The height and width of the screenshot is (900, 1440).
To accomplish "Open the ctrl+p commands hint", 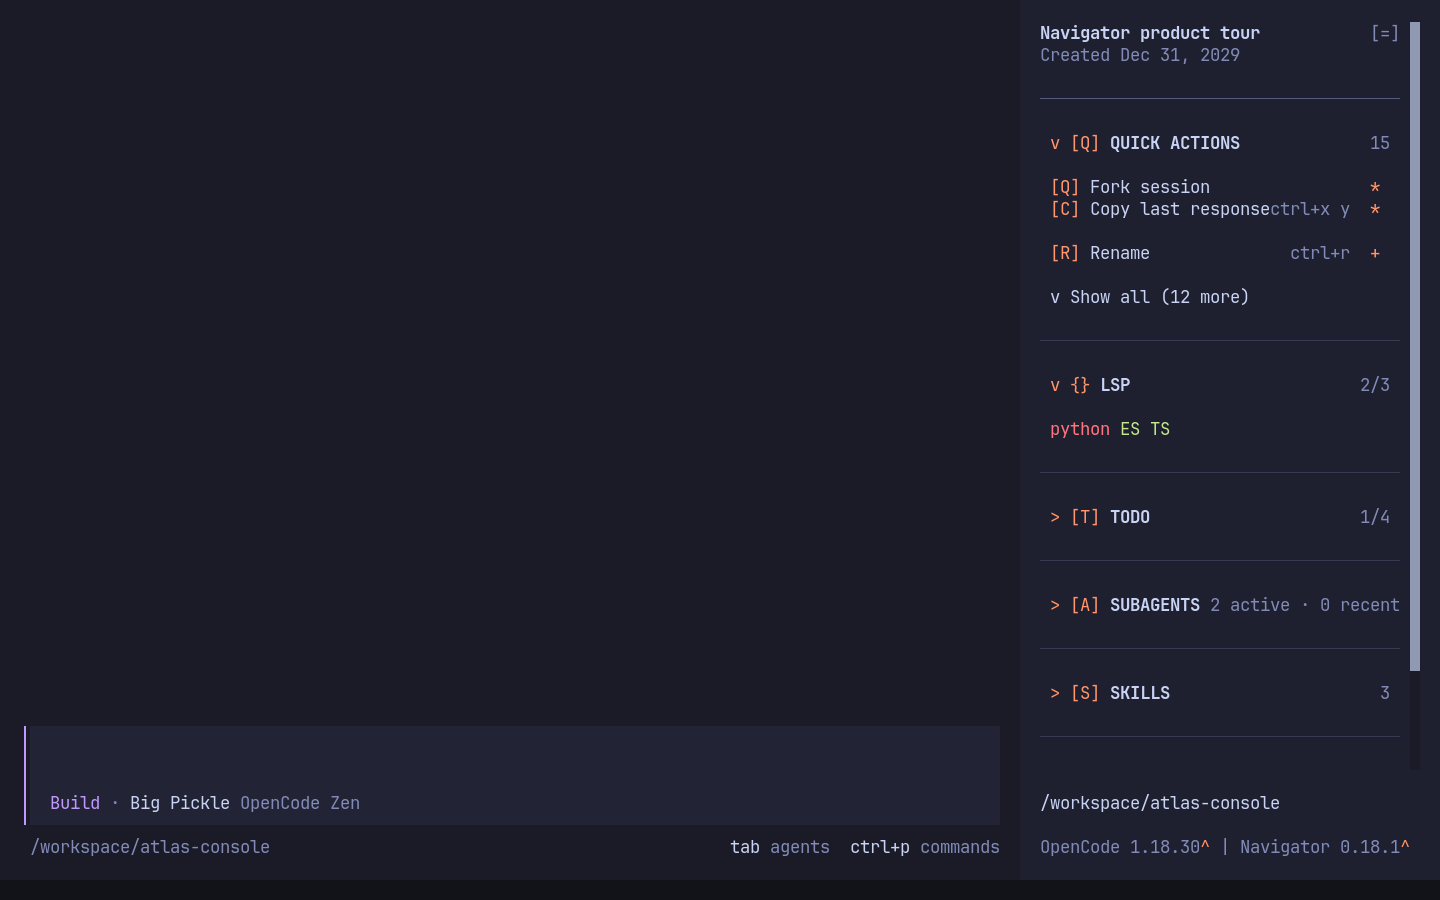I will pos(925,847).
